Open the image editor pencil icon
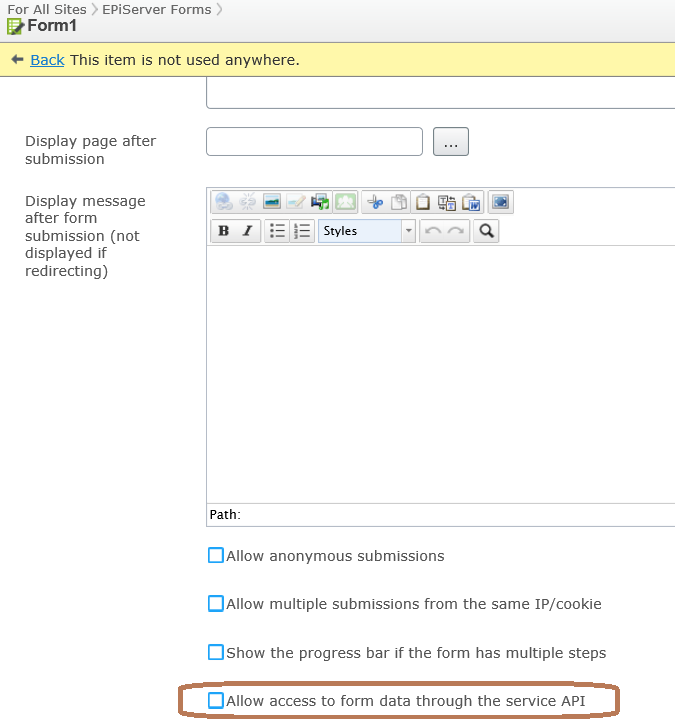The height and width of the screenshot is (720, 675). click(296, 202)
